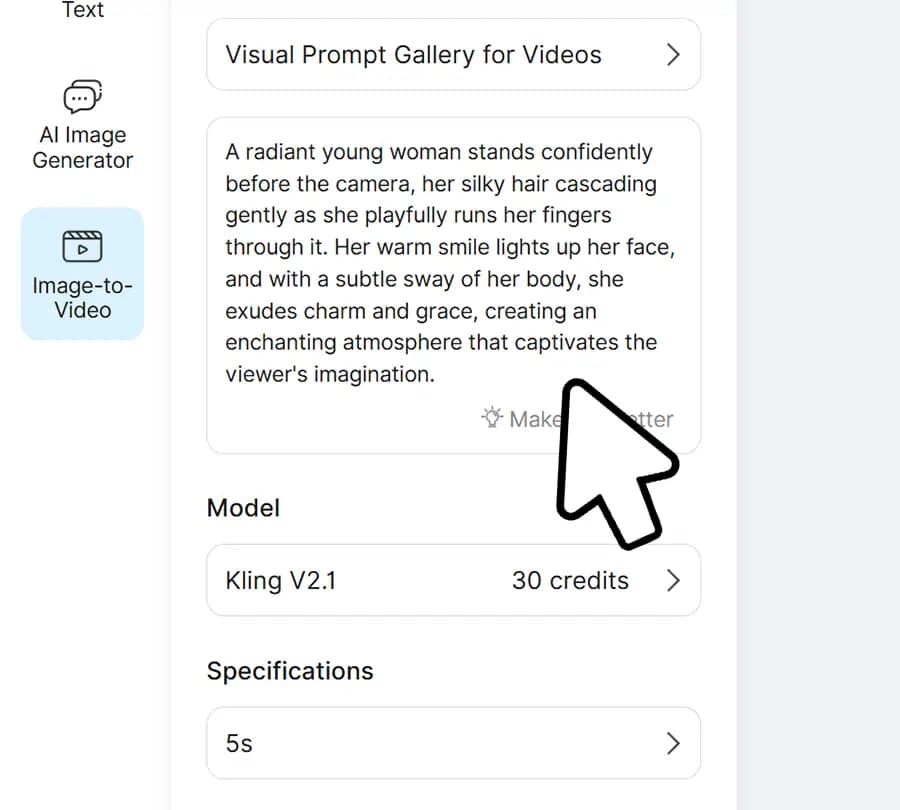This screenshot has height=810, width=900.
Task: Click the AI Image Generator chat icon
Action: click(82, 97)
